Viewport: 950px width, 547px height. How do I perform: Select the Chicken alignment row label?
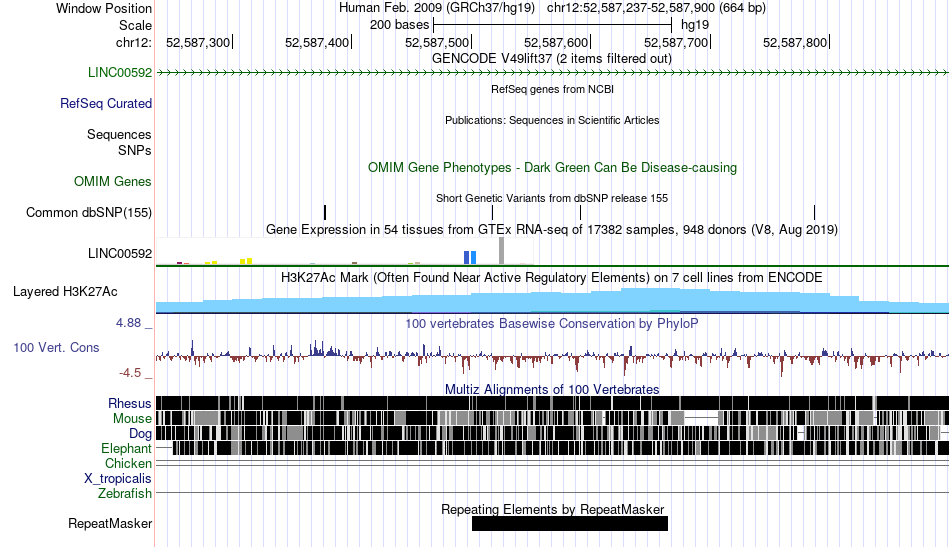point(128,463)
